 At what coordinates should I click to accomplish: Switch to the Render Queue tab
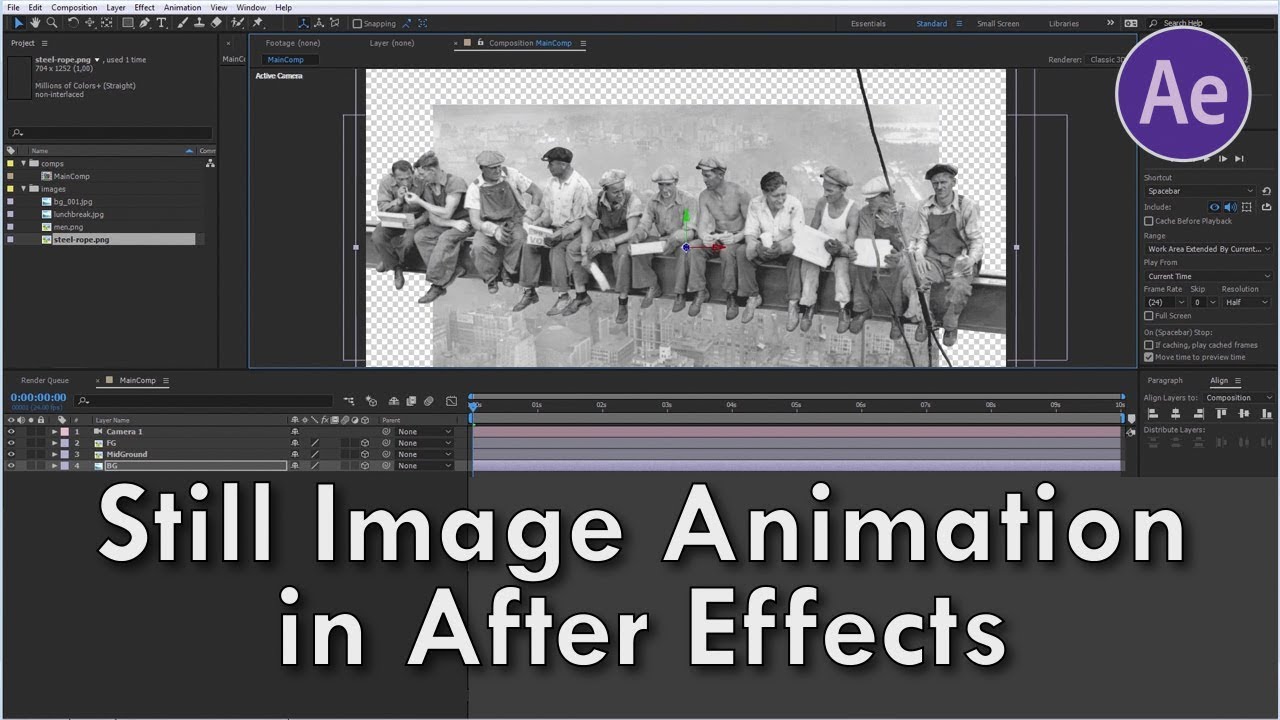pos(45,381)
